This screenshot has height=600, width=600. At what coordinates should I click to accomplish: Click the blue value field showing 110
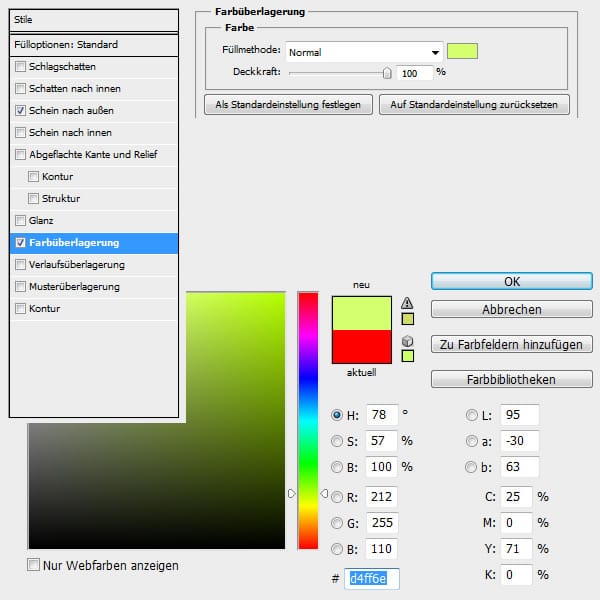point(381,549)
